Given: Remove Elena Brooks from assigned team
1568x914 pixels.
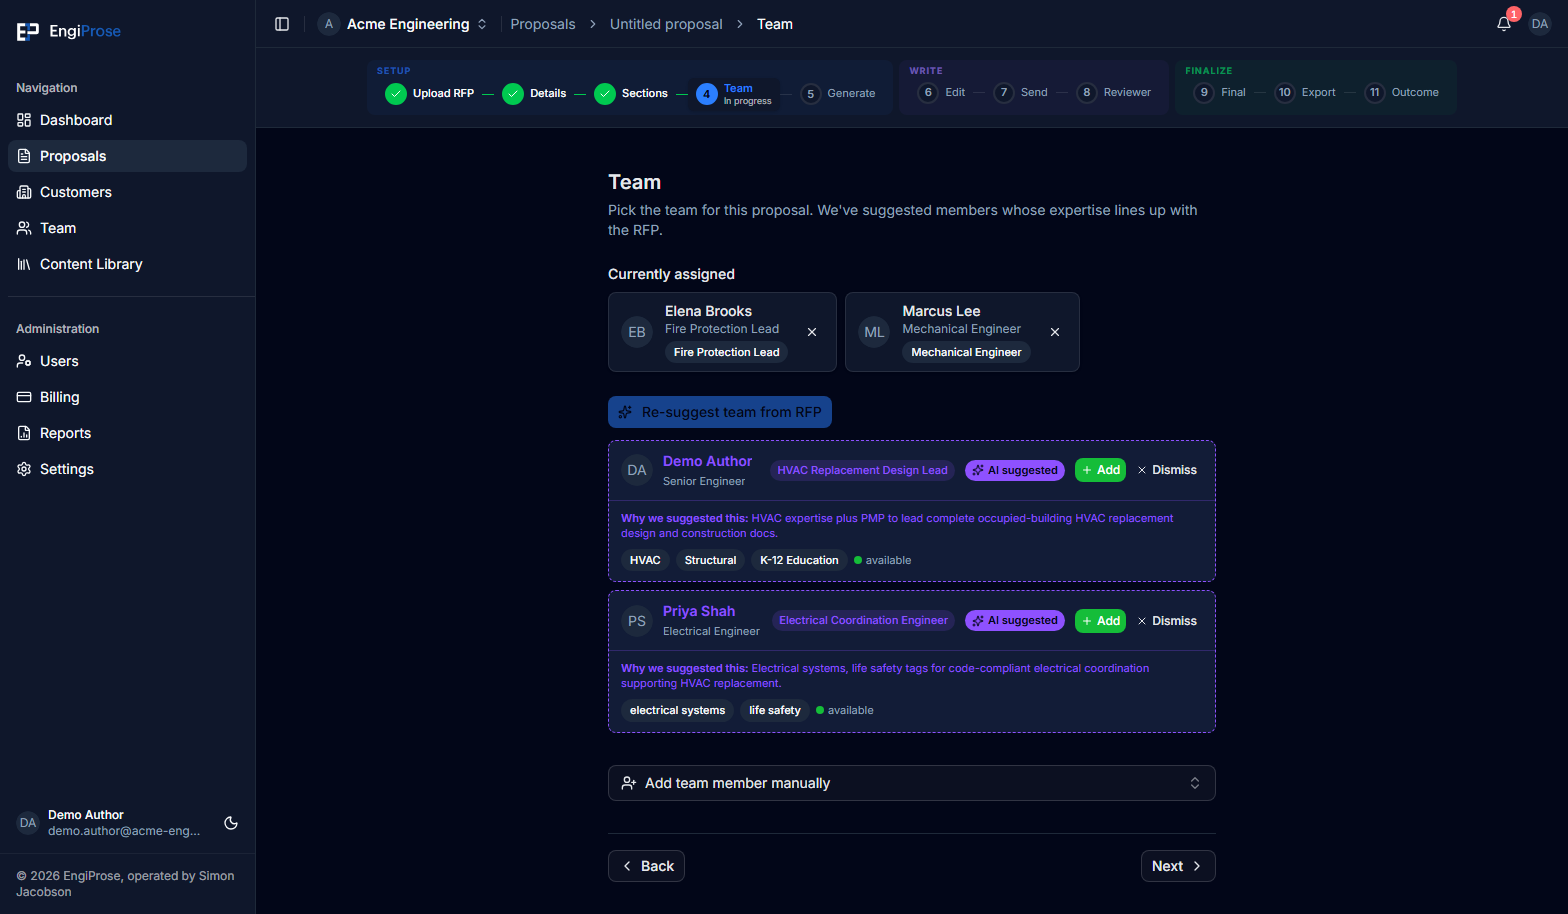Looking at the screenshot, I should tap(812, 332).
